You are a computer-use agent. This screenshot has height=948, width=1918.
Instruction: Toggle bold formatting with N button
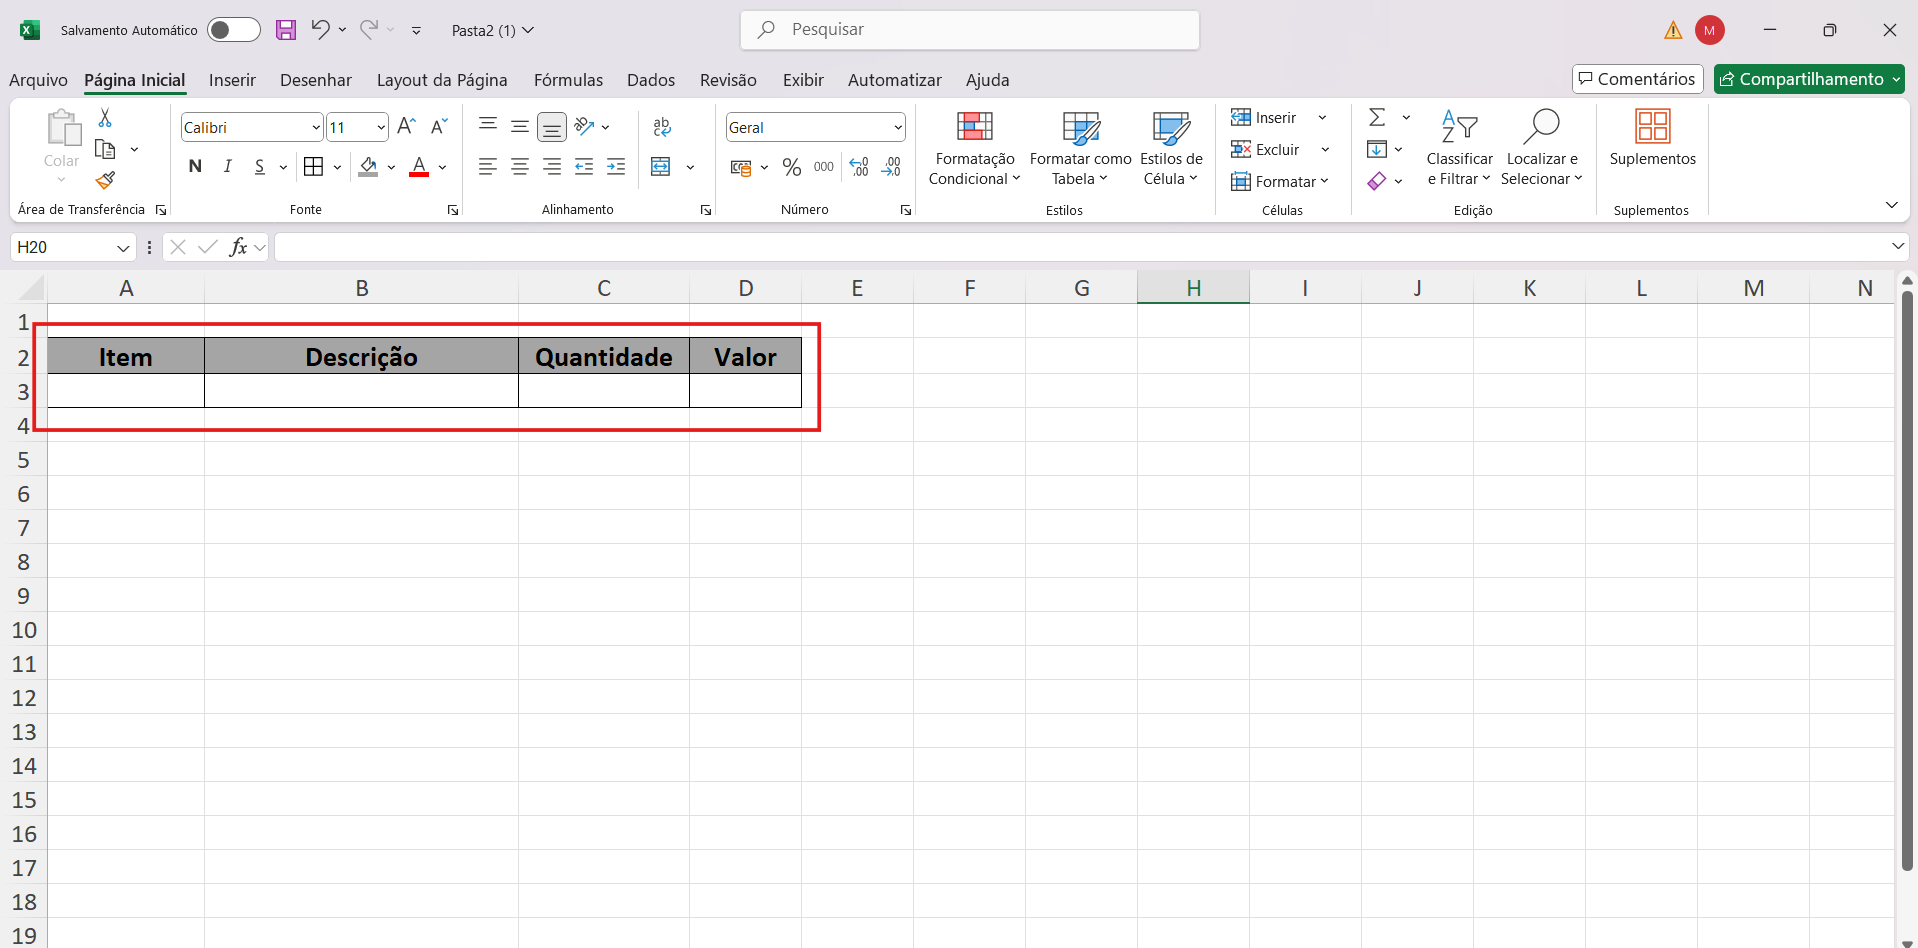tap(195, 166)
